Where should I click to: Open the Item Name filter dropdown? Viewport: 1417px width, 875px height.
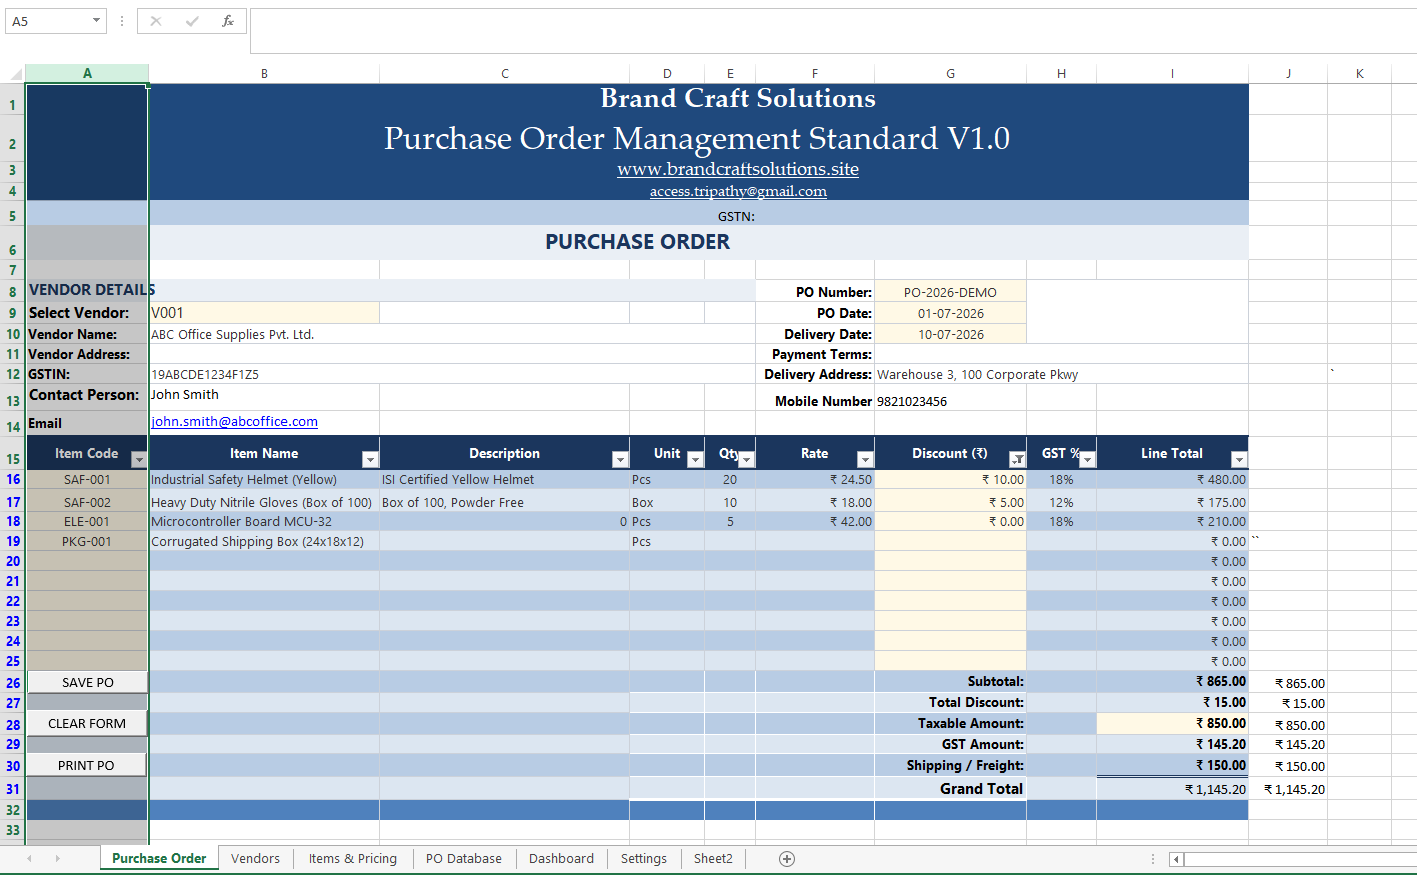click(x=370, y=459)
